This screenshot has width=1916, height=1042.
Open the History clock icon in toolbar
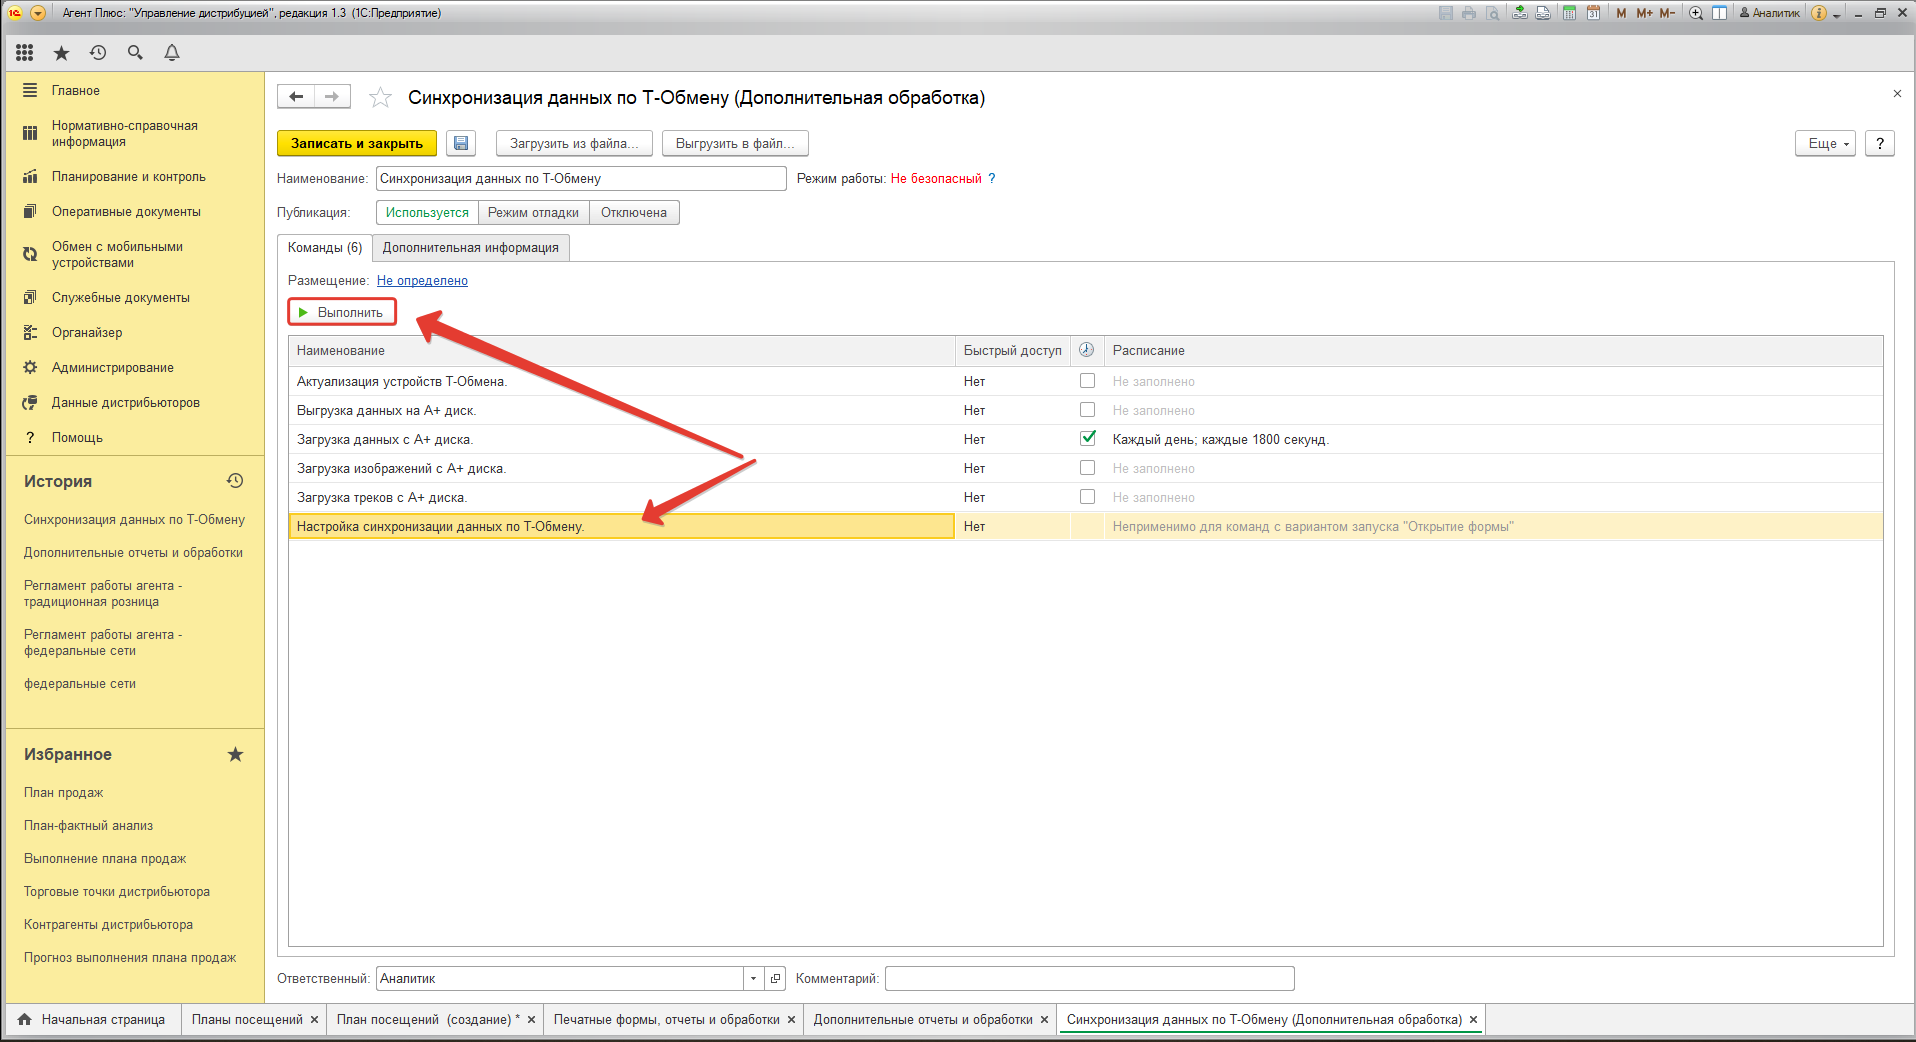point(98,53)
